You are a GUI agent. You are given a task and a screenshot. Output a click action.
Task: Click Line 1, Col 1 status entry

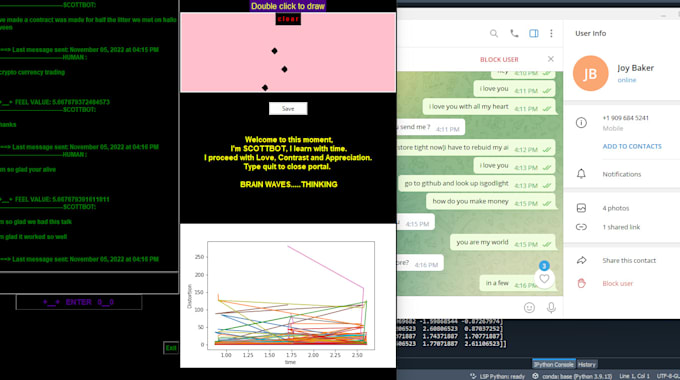click(634, 376)
